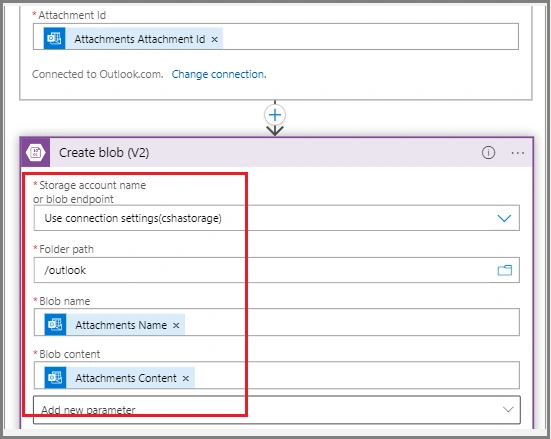Viewport: 551px width, 439px height.
Task: Click the Change connection link
Action: [x=219, y=74]
